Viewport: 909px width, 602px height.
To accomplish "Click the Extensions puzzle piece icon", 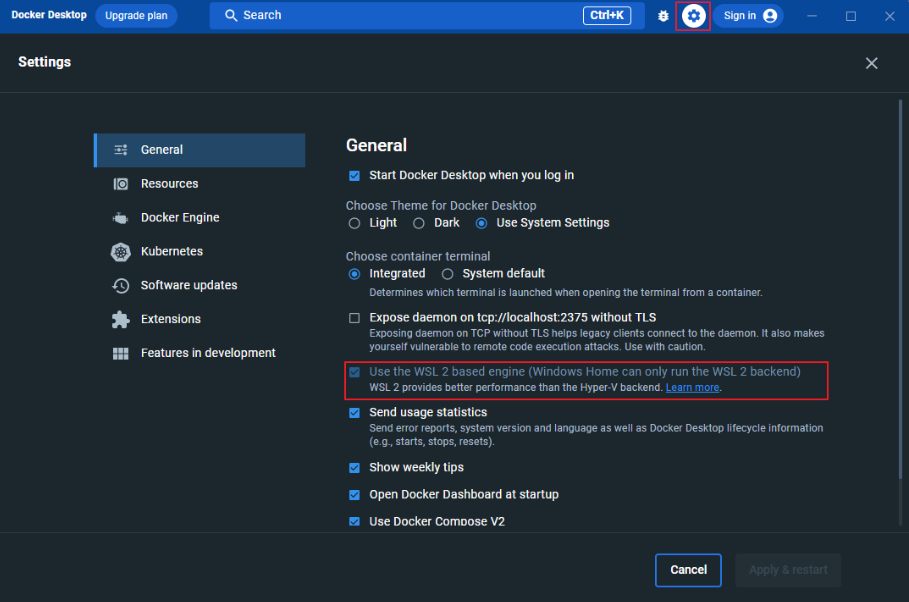I will [x=121, y=319].
